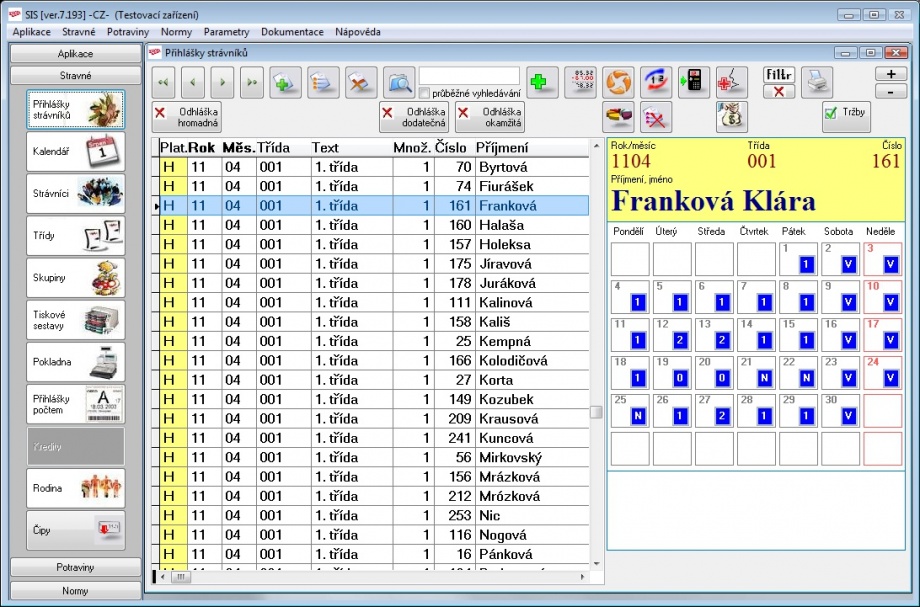Click the money bag icon

(x=732, y=117)
